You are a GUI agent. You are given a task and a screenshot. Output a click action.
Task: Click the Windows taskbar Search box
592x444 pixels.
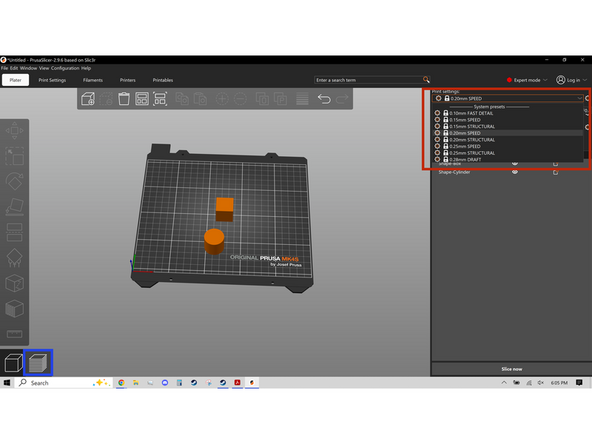(64, 383)
